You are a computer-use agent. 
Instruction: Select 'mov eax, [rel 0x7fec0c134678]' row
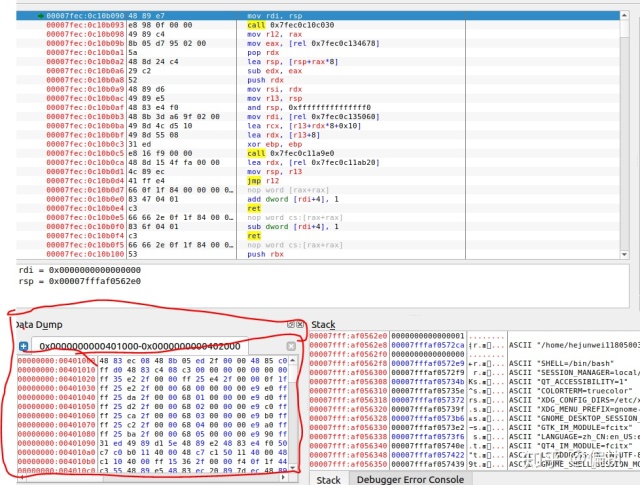[x=318, y=43]
